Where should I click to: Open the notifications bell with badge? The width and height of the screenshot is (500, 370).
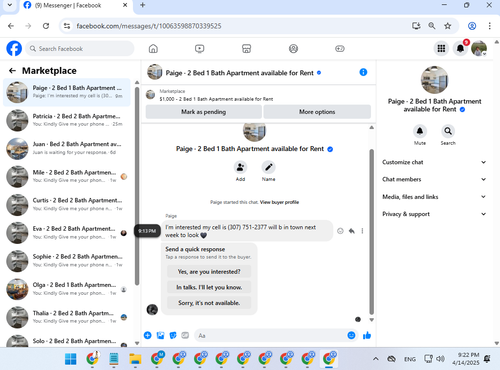tap(460, 49)
